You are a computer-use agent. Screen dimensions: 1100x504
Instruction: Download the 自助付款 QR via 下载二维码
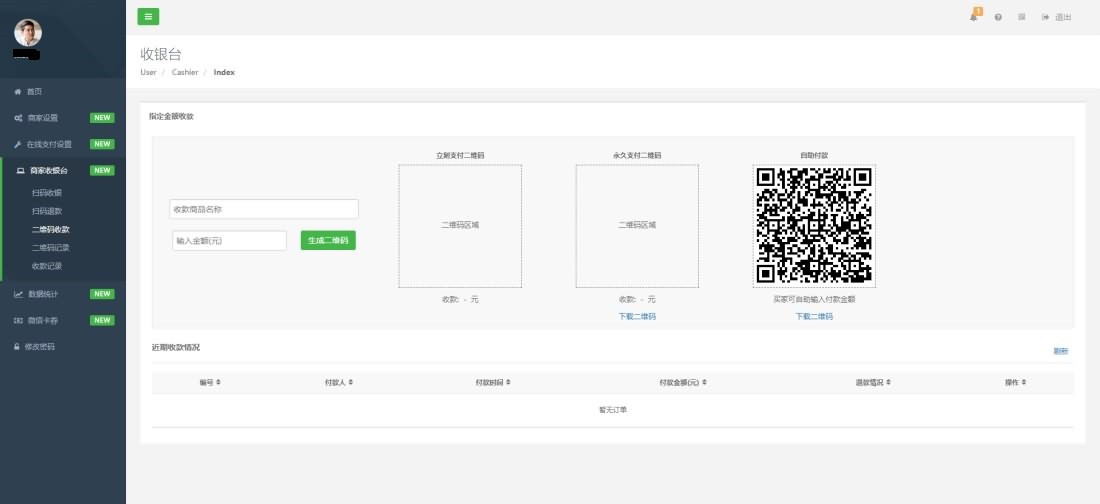click(x=814, y=316)
